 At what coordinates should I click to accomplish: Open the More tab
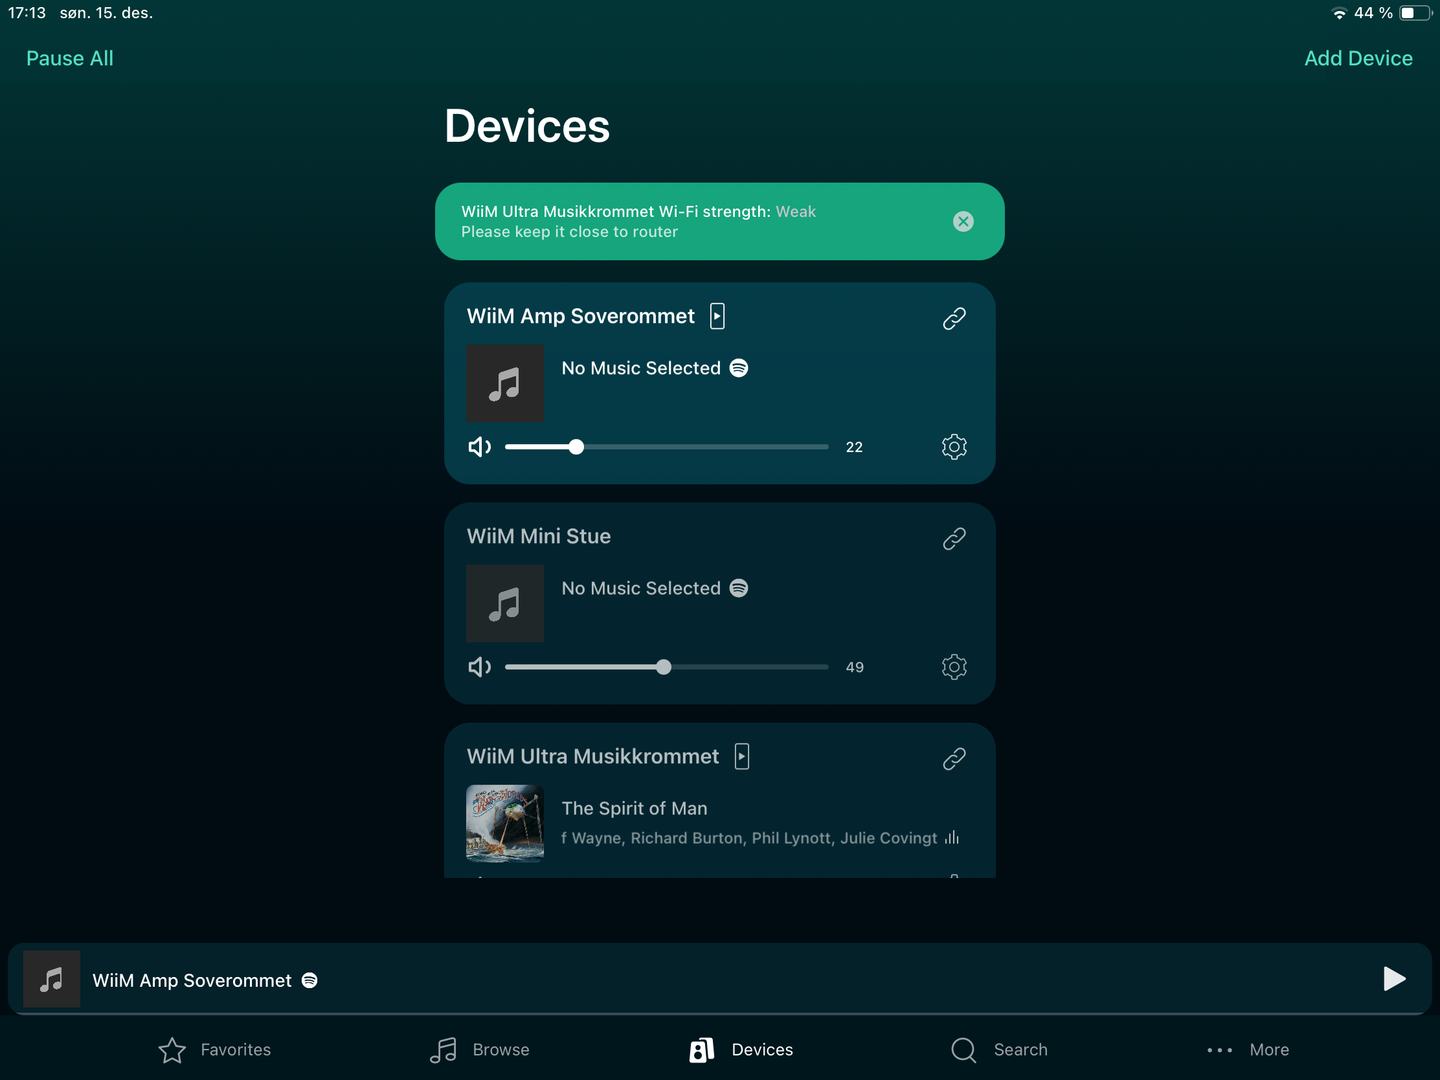1248,1050
